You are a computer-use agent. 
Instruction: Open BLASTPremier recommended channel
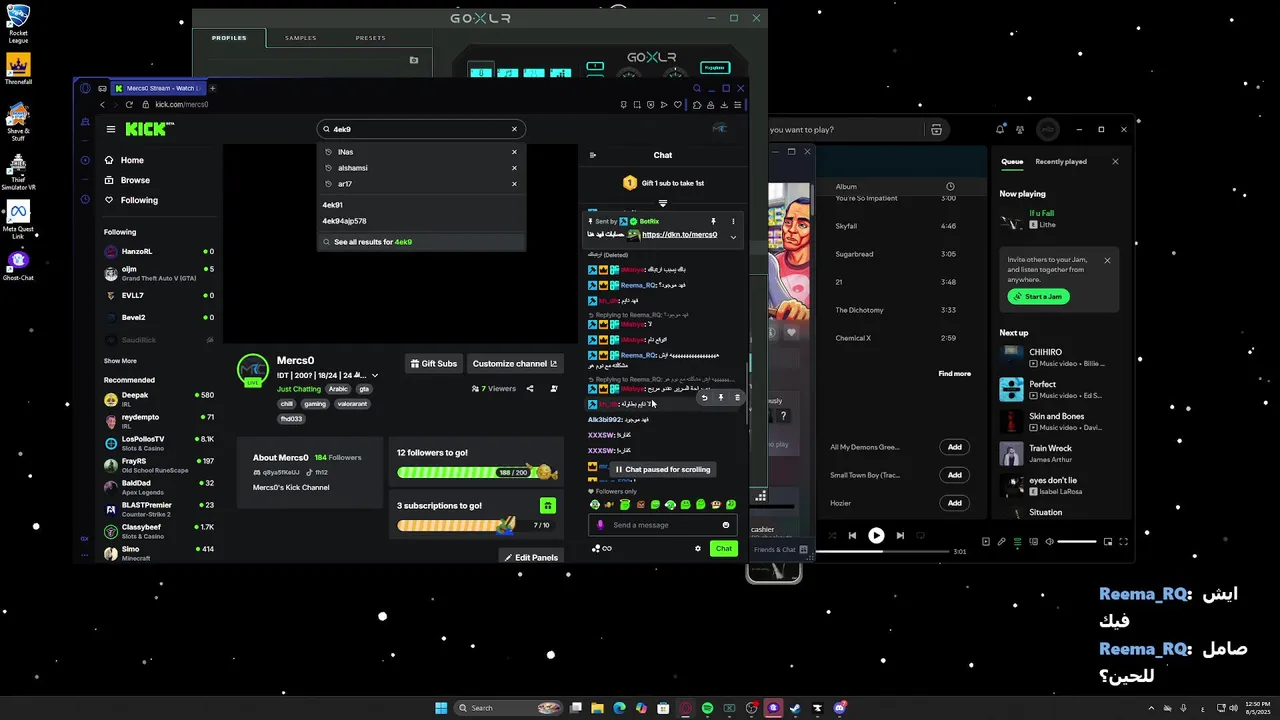point(159,508)
